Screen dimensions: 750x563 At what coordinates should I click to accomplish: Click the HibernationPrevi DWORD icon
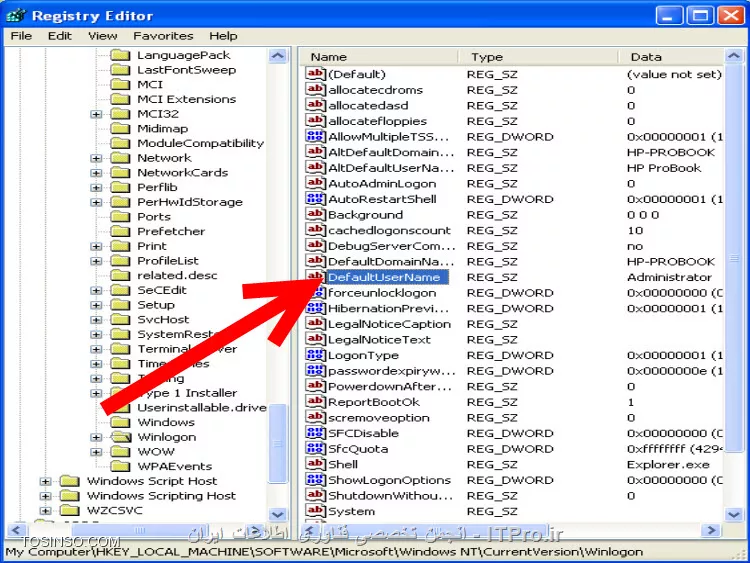point(315,308)
